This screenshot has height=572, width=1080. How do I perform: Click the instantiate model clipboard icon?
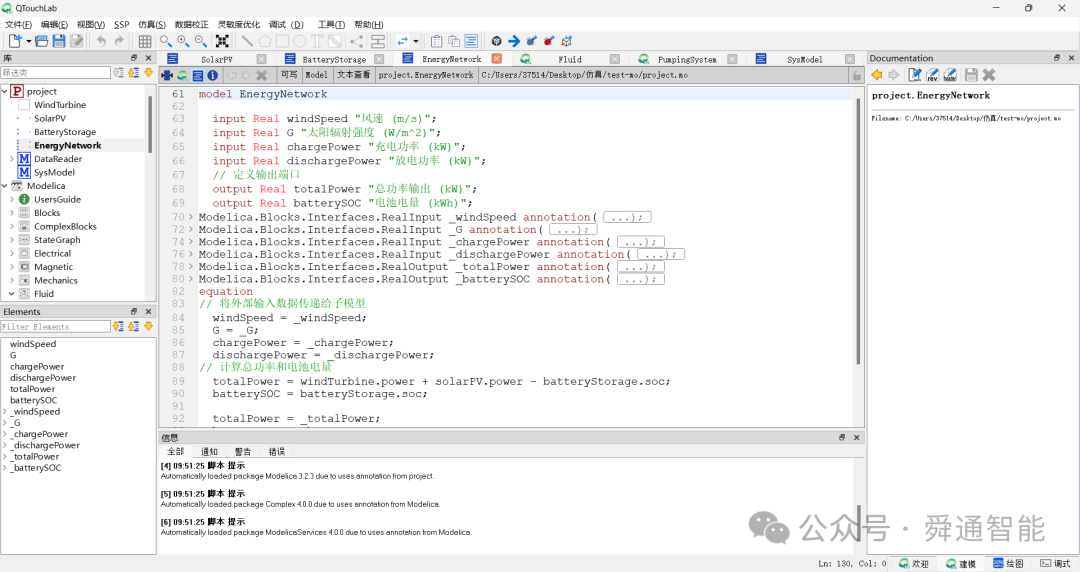coord(436,41)
